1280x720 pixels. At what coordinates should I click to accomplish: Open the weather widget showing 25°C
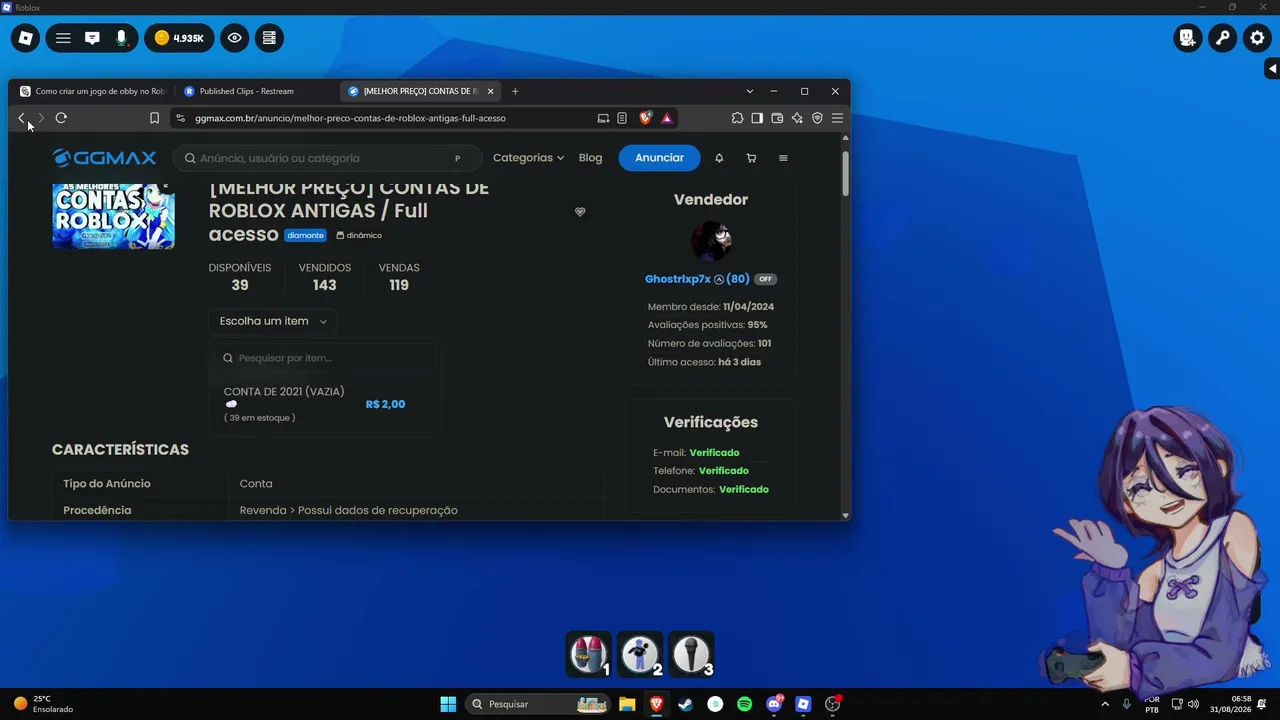[x=43, y=704]
